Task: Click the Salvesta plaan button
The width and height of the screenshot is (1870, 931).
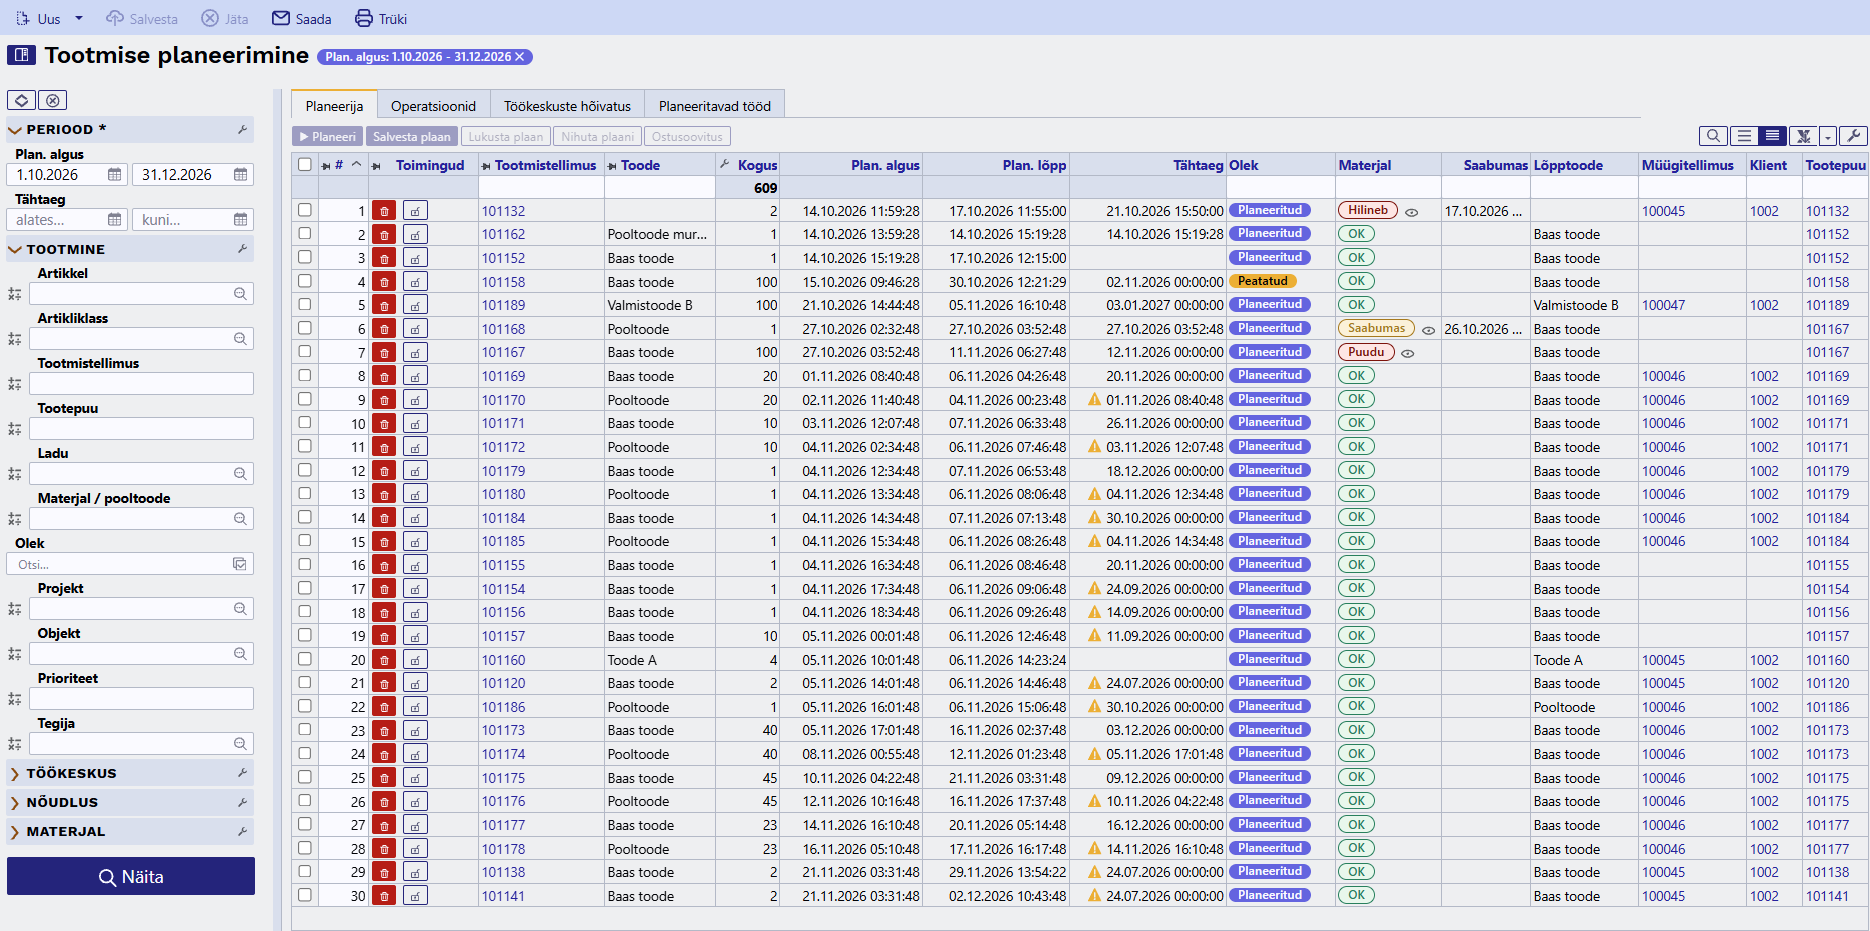Action: click(411, 136)
